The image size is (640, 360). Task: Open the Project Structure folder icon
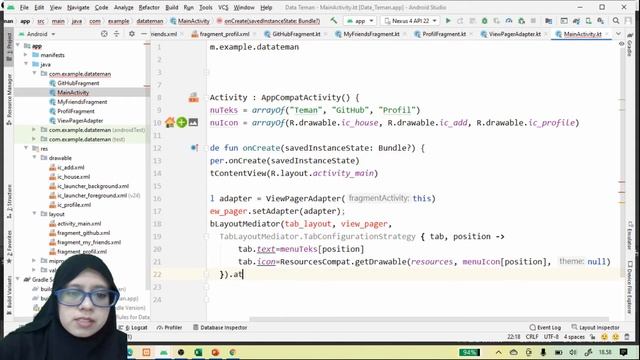549,21
